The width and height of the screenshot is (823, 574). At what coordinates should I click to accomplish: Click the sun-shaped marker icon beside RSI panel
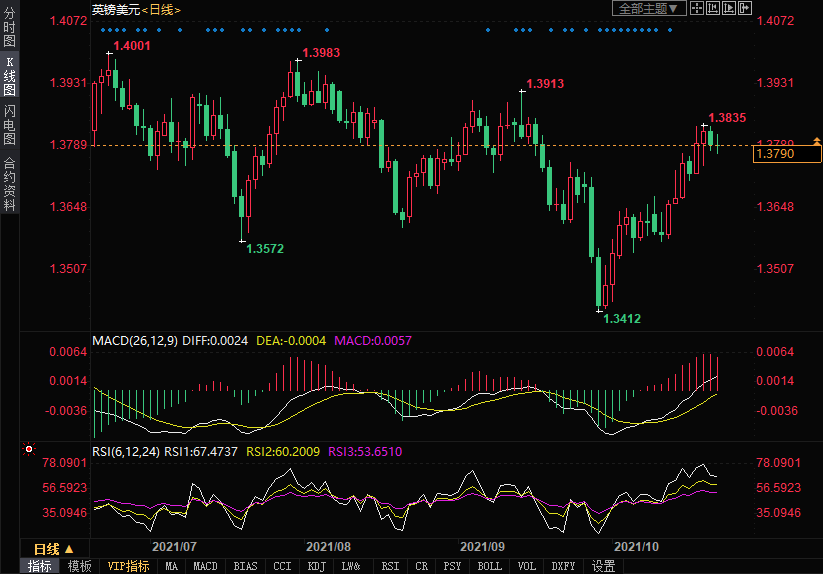point(29,451)
